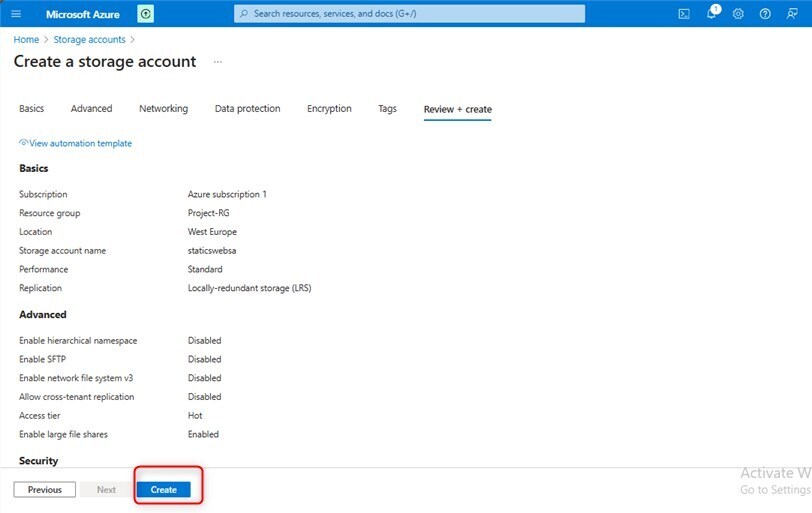
Task: Open the Azure portal hamburger menu
Action: point(16,14)
